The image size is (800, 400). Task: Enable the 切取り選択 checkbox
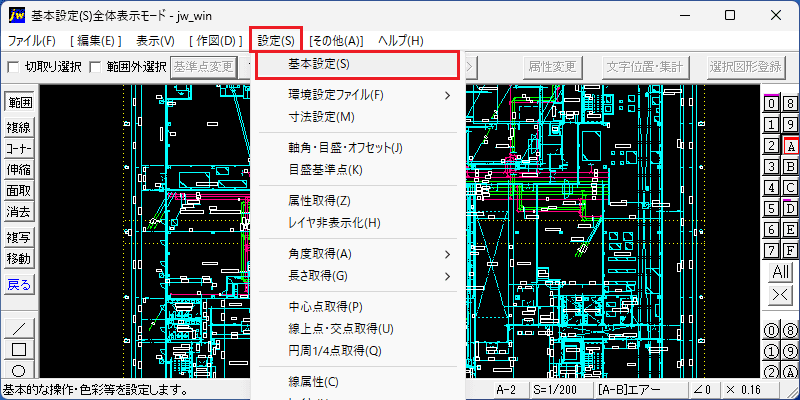(x=14, y=66)
